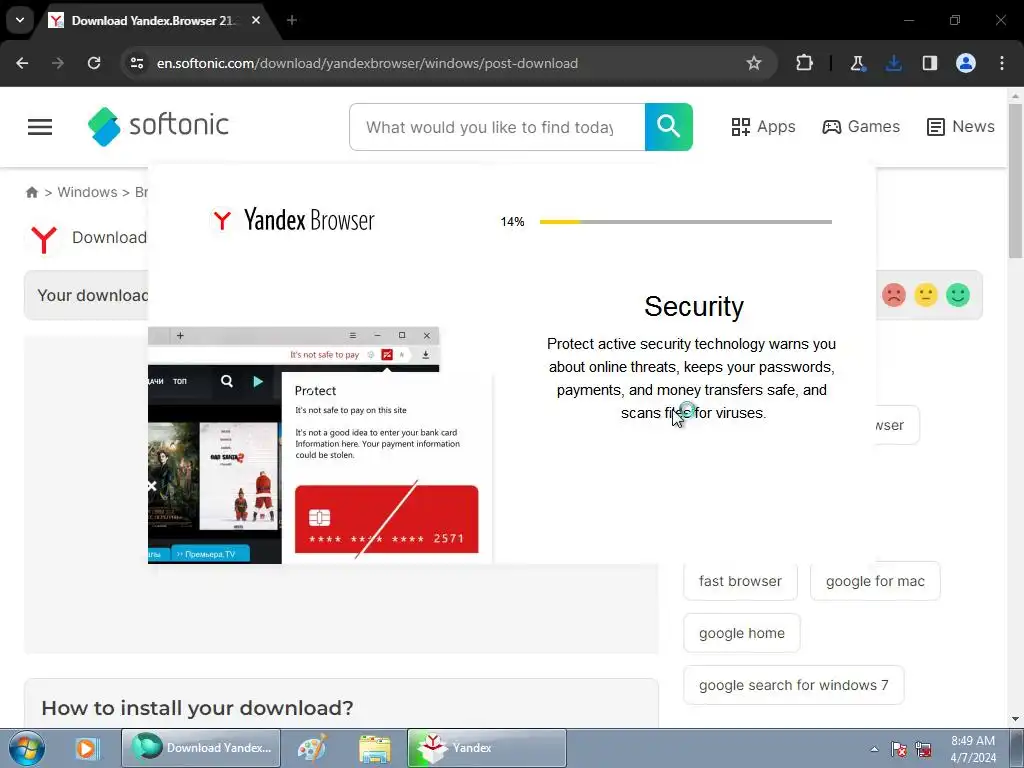Click the browser back arrow
This screenshot has height=768, width=1024.
pos(22,63)
